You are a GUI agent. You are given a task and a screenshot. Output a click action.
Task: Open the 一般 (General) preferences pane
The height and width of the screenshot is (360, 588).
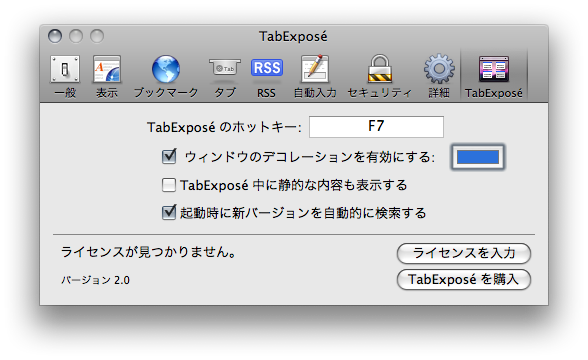tap(65, 77)
